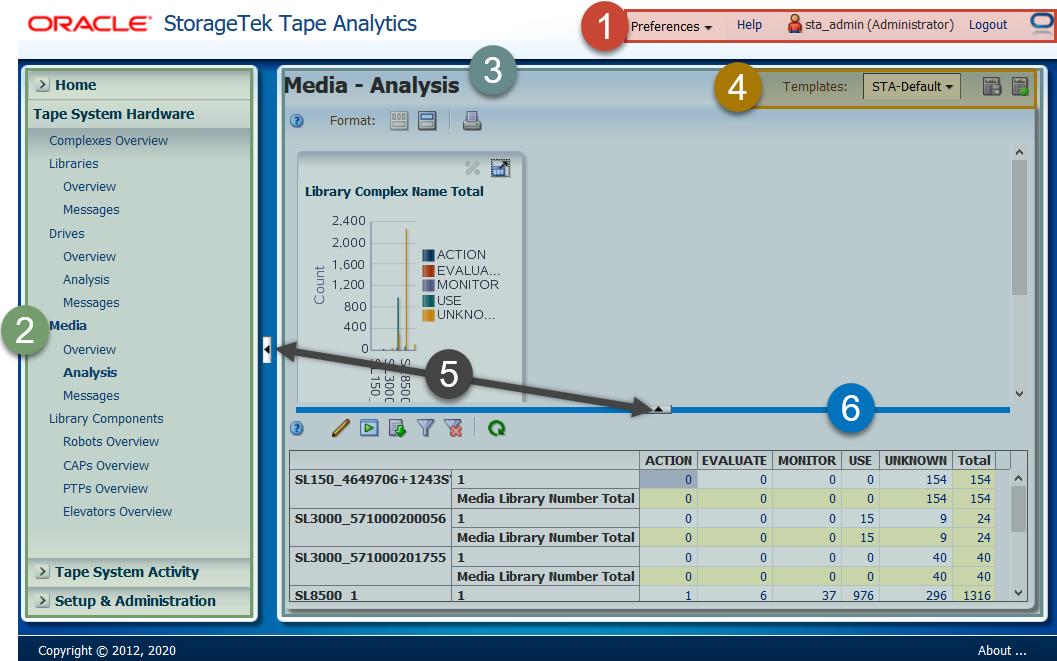Expand the Home navigation section
1057x661 pixels.
(x=42, y=84)
